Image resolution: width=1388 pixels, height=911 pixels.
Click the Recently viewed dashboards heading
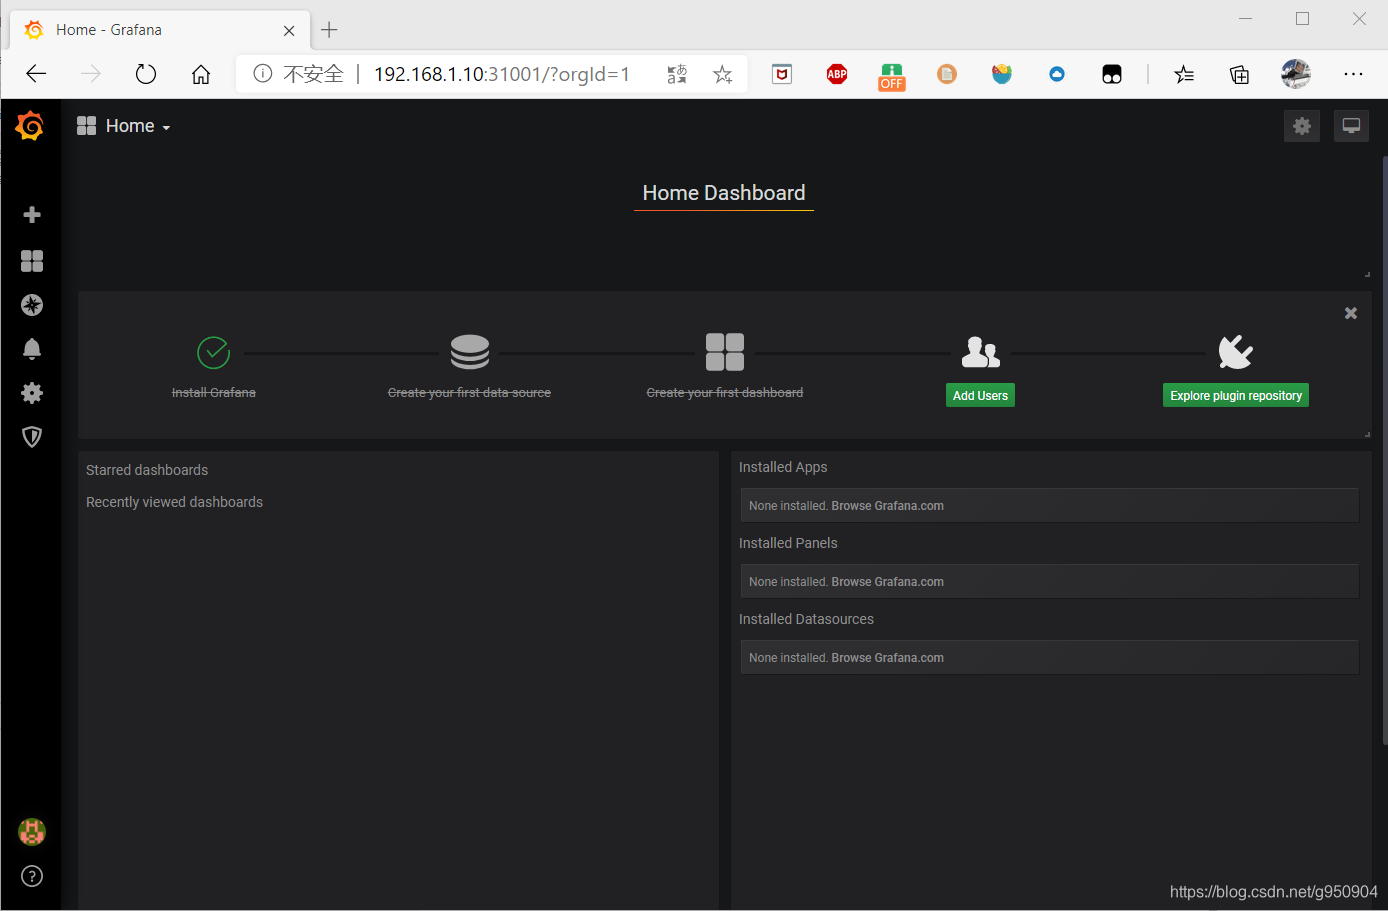pos(174,502)
